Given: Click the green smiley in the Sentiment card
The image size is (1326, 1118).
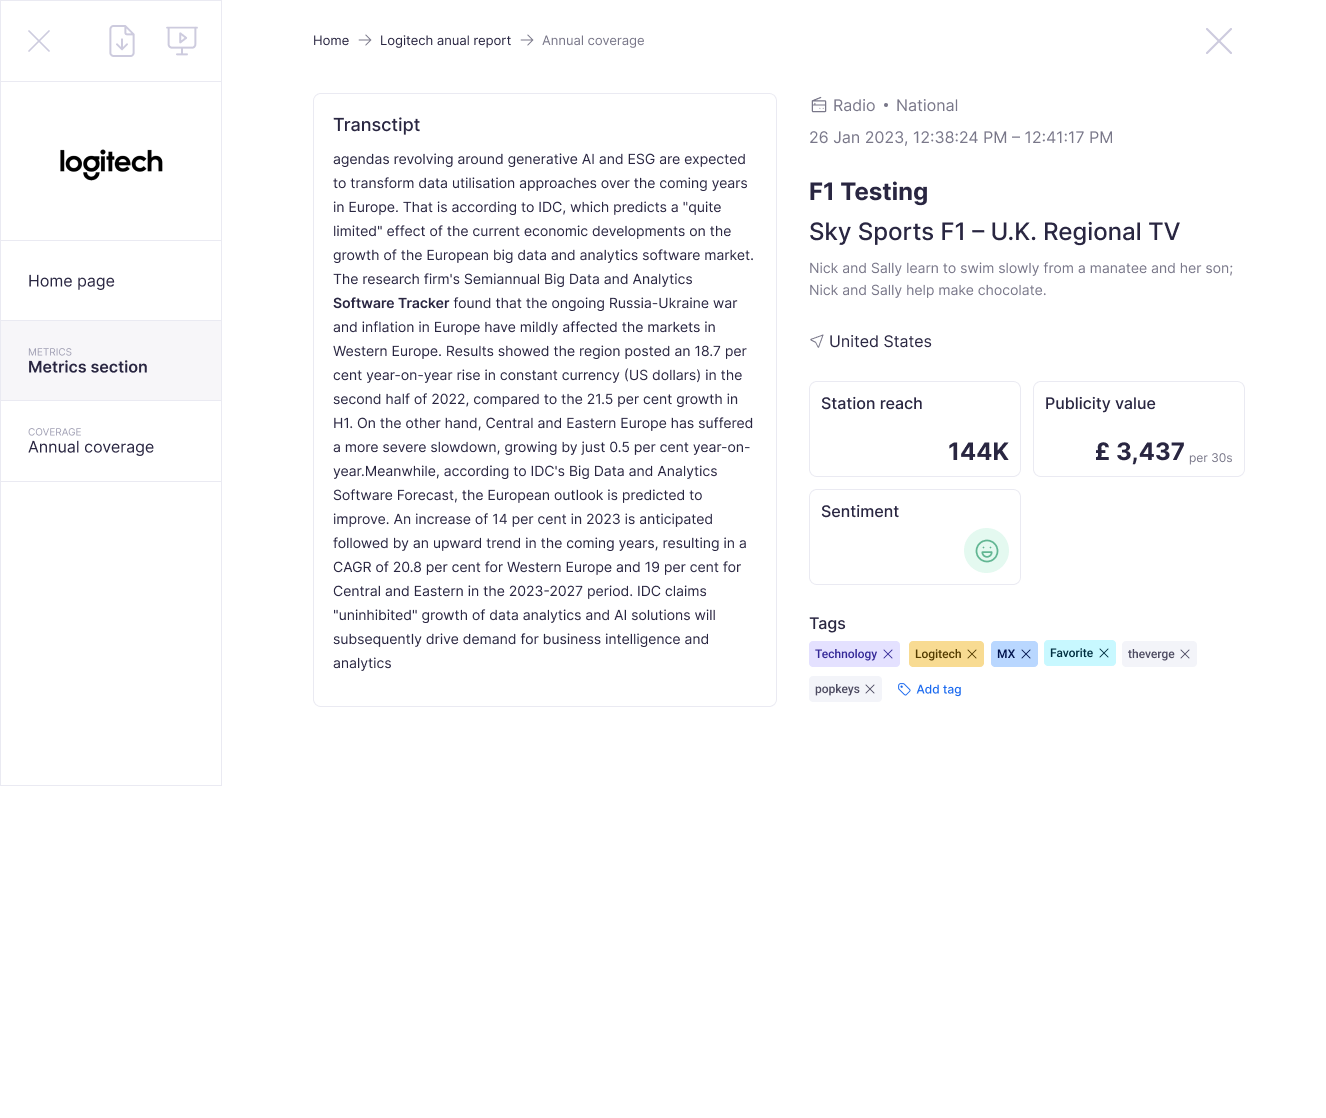Looking at the screenshot, I should pyautogui.click(x=986, y=550).
